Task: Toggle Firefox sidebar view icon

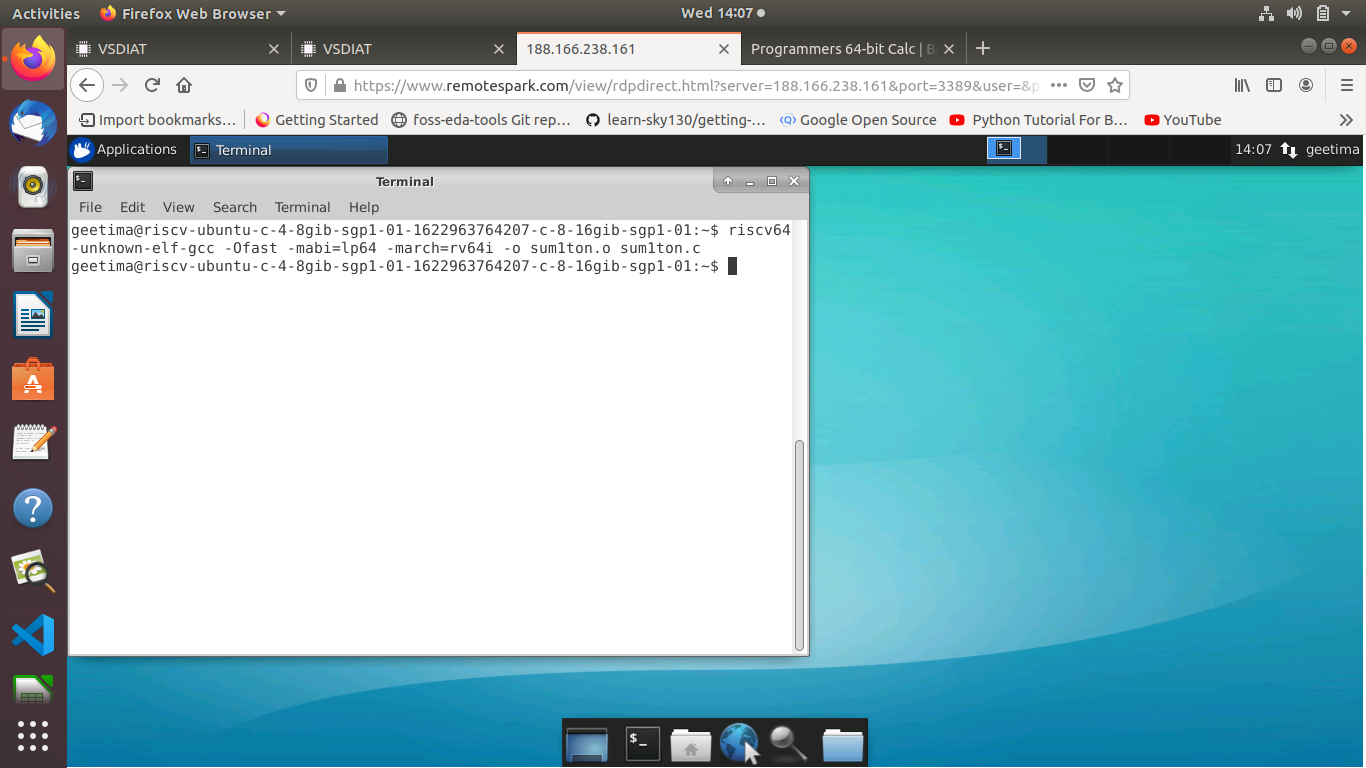Action: click(1274, 86)
